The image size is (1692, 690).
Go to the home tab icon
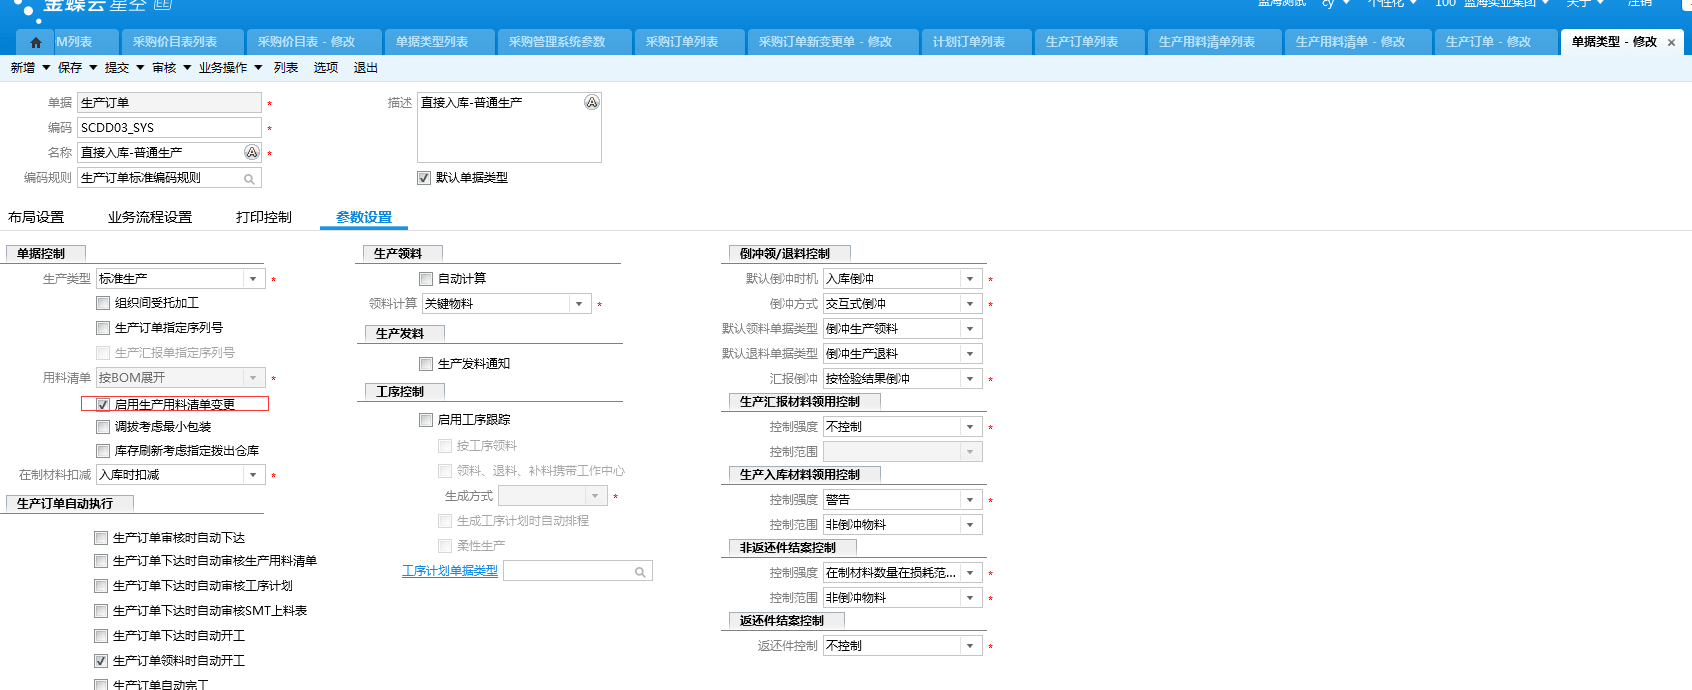click(x=36, y=42)
